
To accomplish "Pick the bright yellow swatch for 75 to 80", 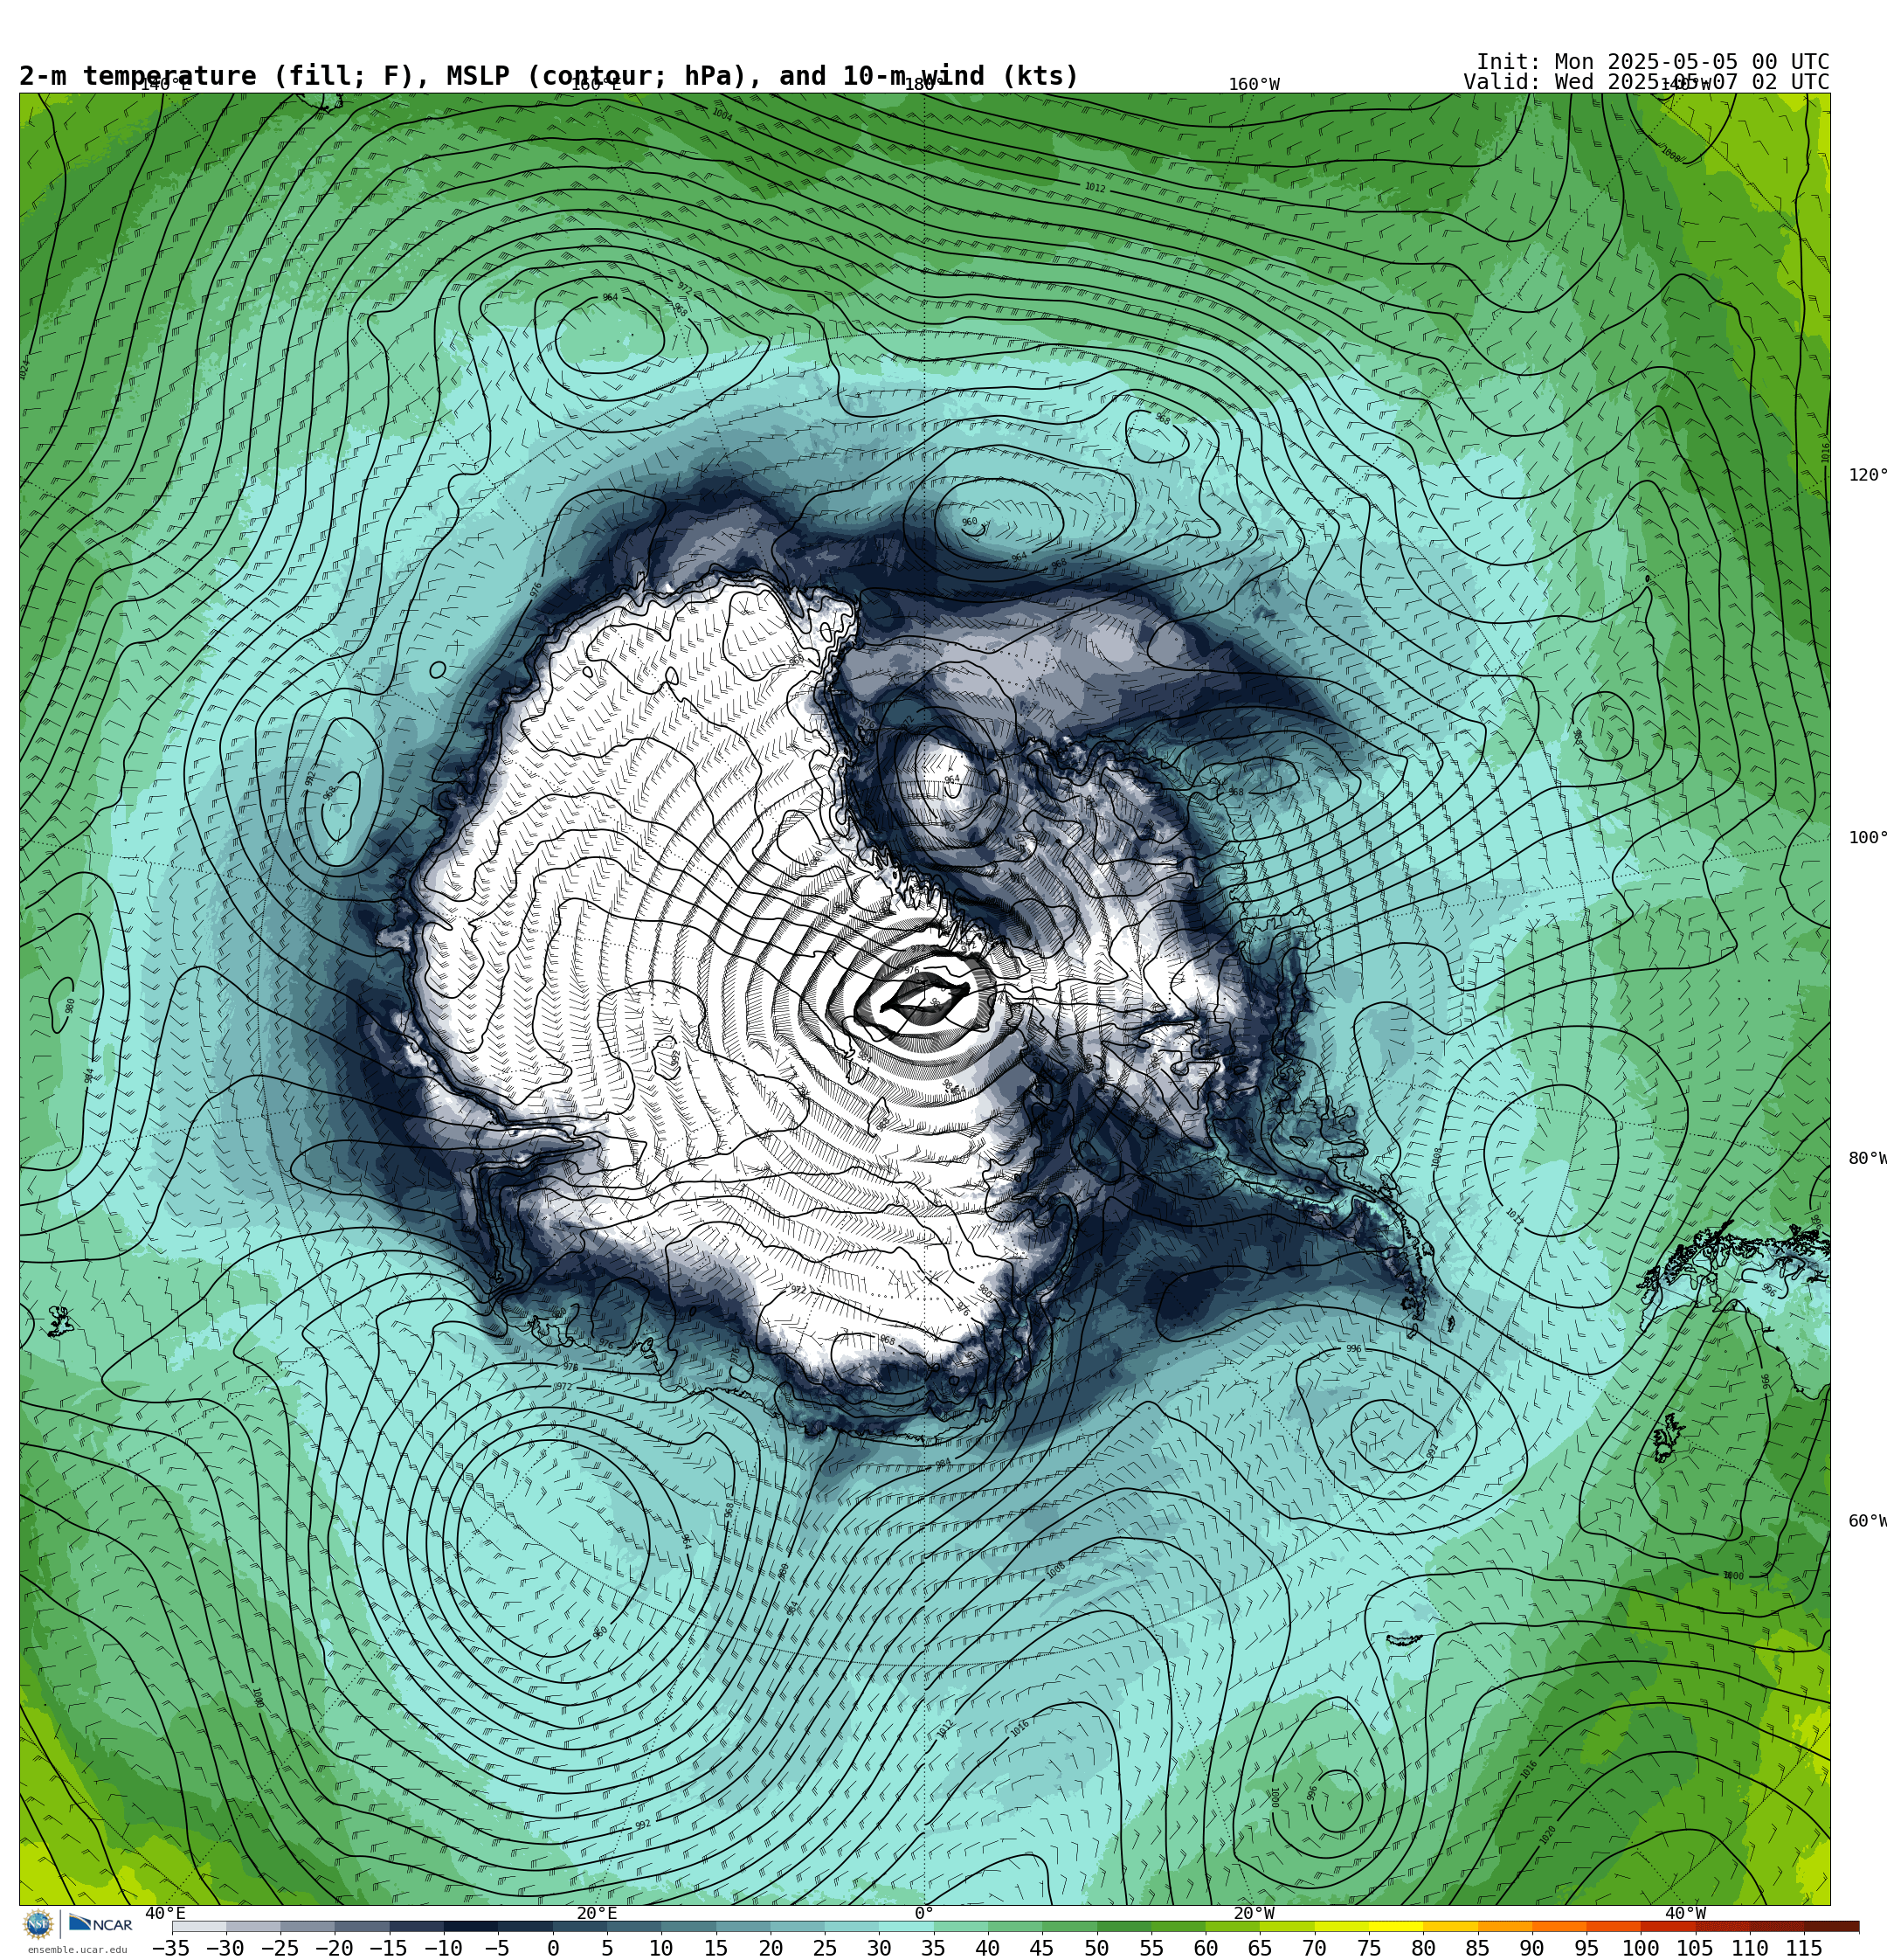I will coord(1396,1926).
